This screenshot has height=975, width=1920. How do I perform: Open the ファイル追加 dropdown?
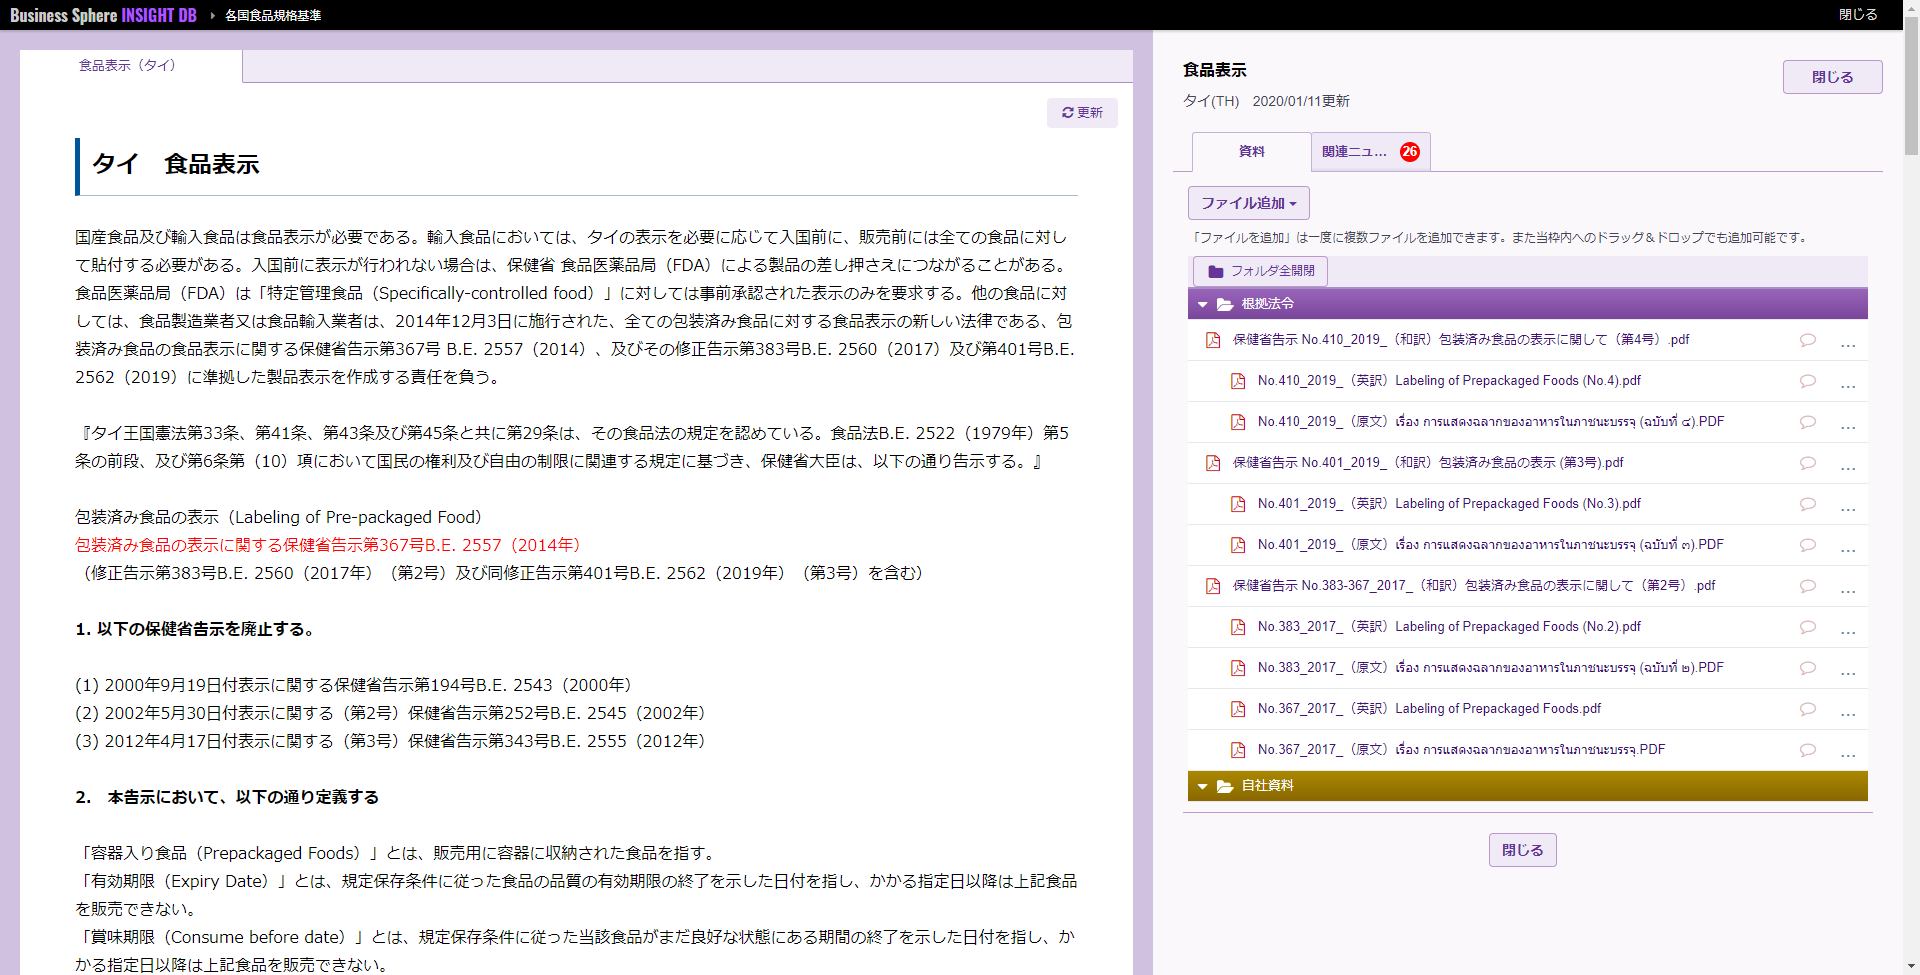click(1248, 203)
